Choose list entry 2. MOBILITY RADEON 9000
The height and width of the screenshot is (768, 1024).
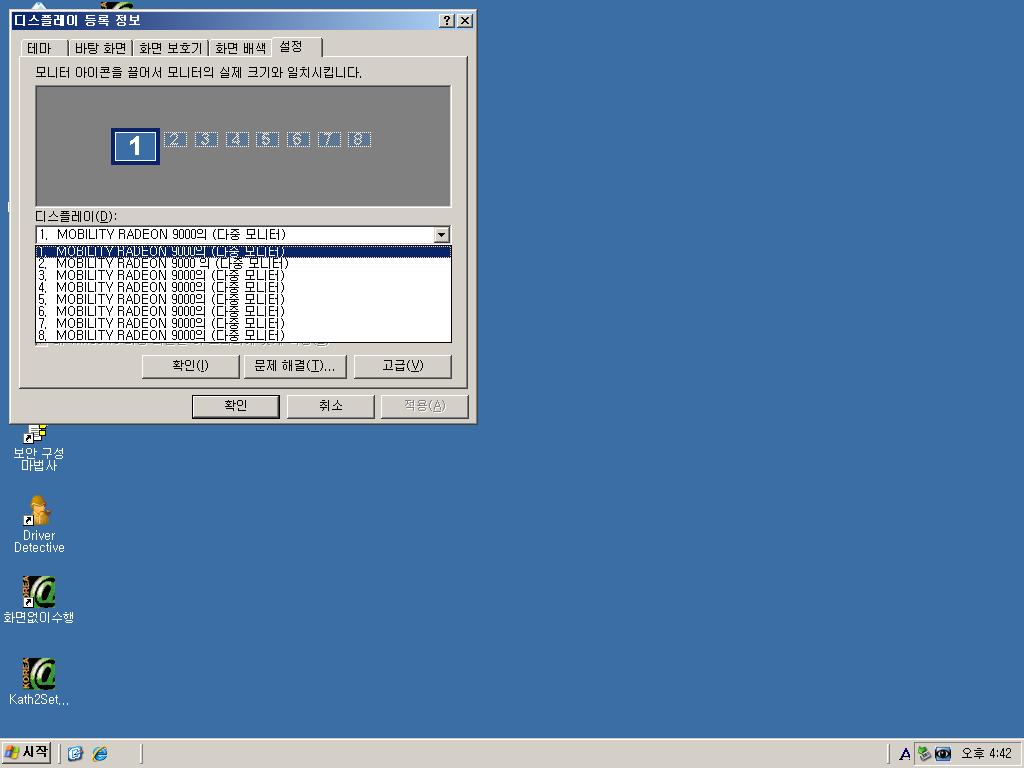point(243,263)
